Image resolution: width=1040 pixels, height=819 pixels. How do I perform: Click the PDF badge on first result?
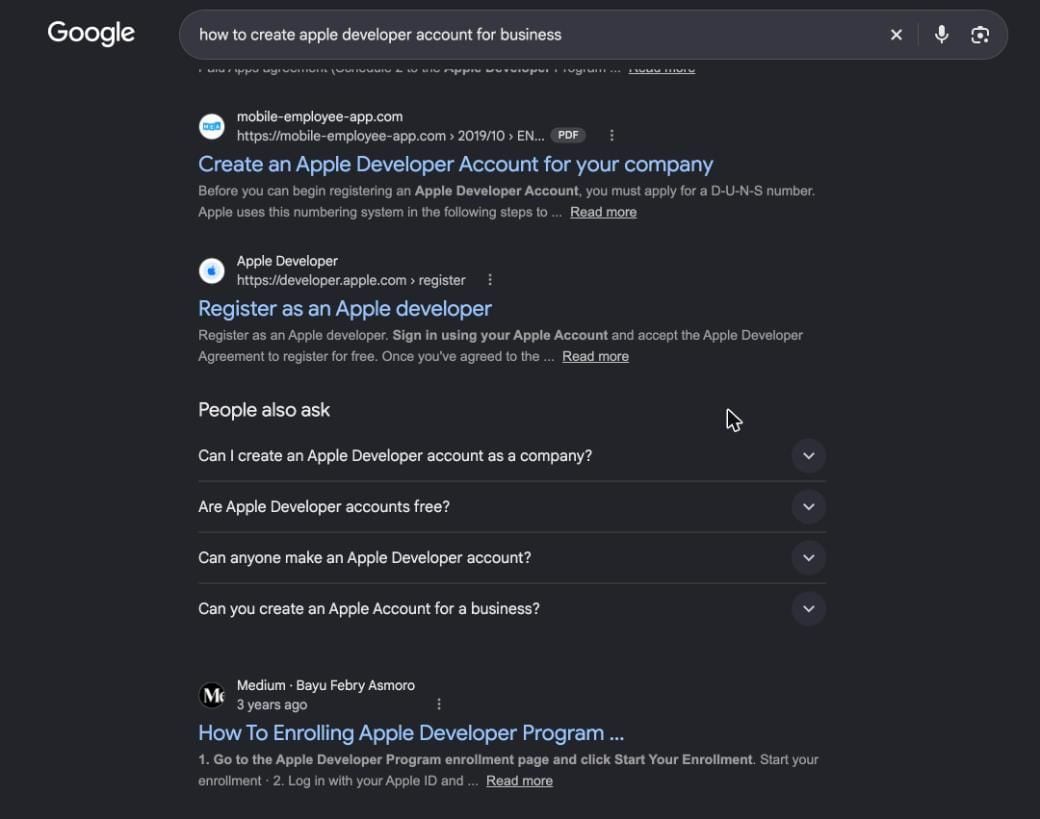tap(568, 135)
